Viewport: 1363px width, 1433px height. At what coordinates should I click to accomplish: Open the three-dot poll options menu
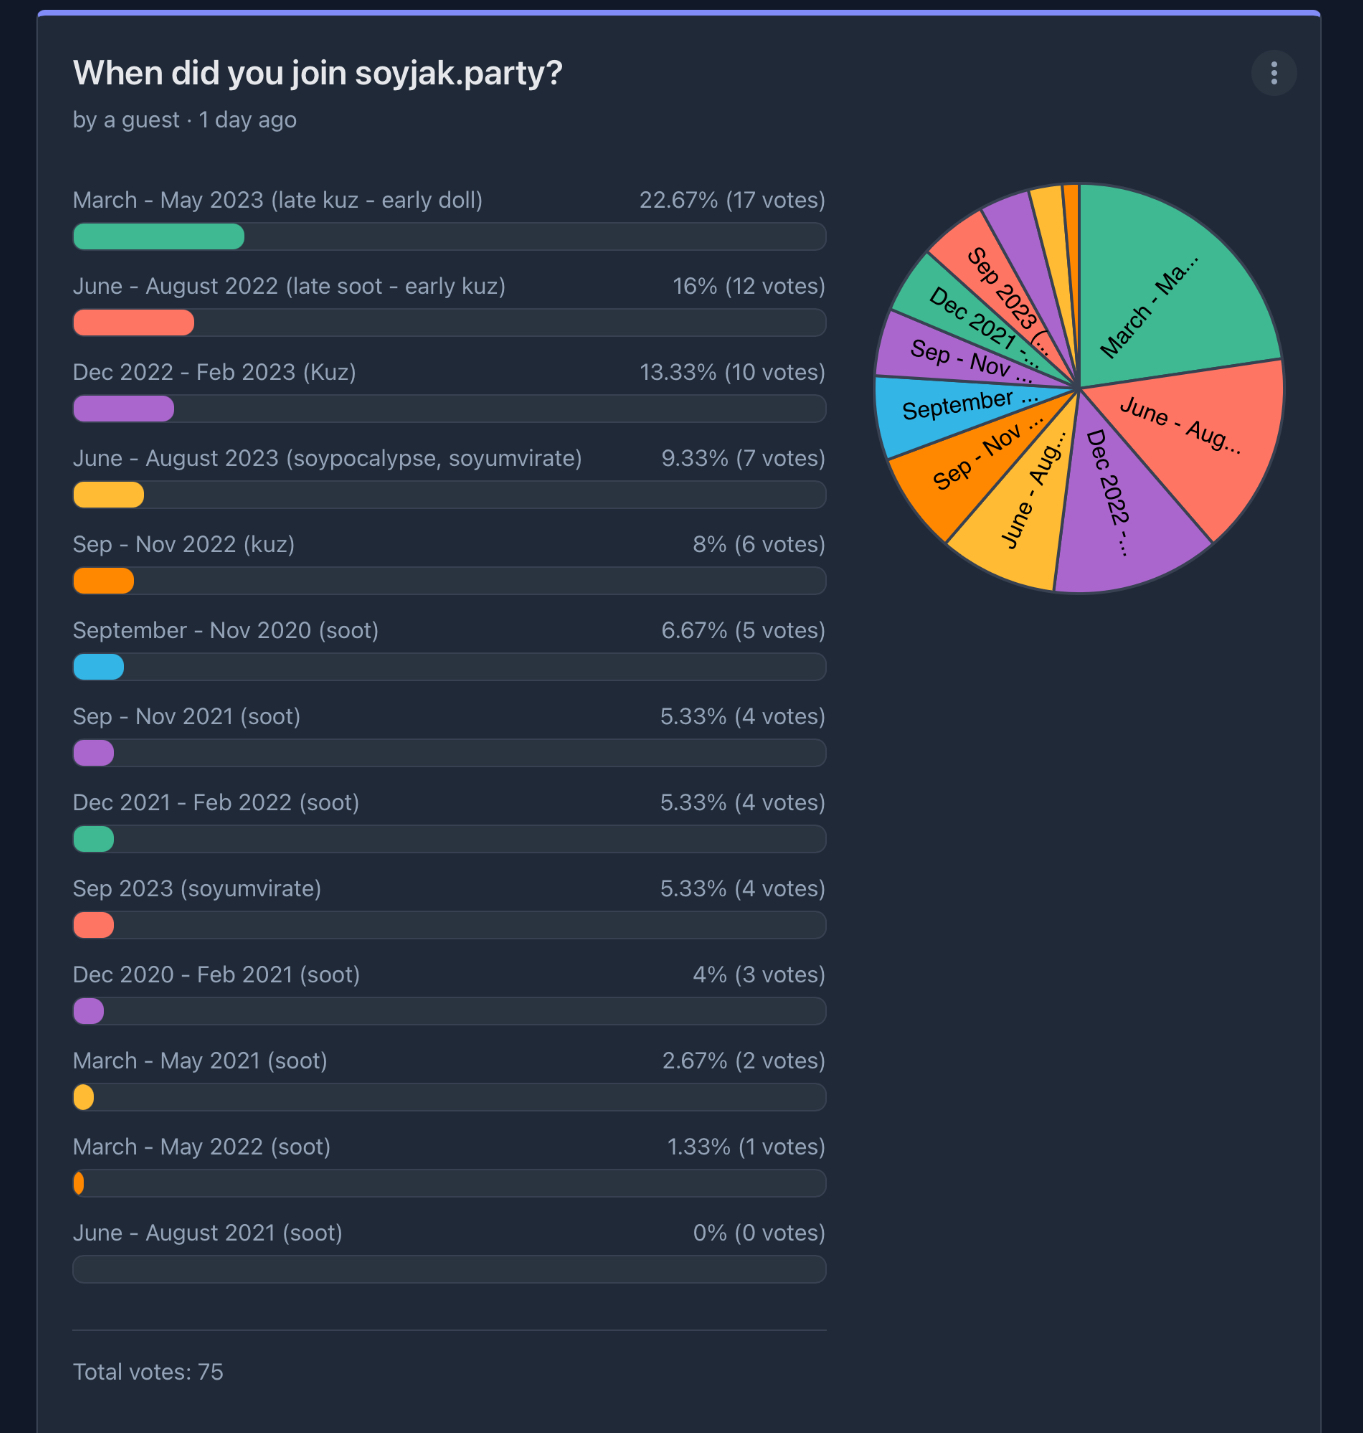coord(1273,73)
